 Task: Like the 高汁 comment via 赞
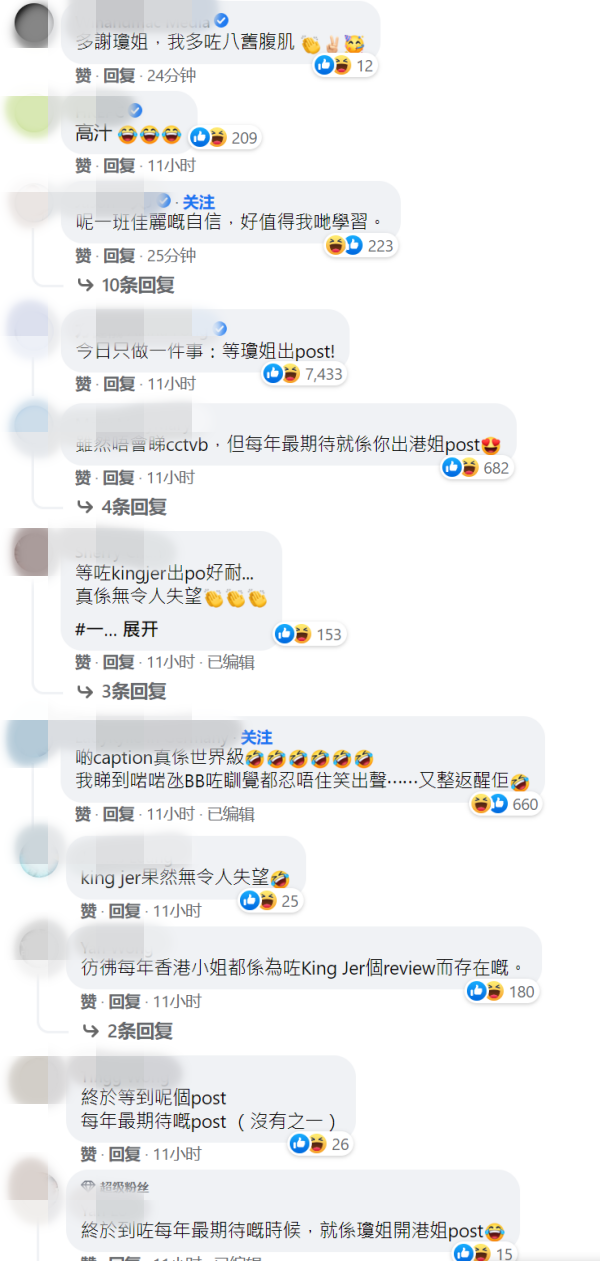[84, 165]
